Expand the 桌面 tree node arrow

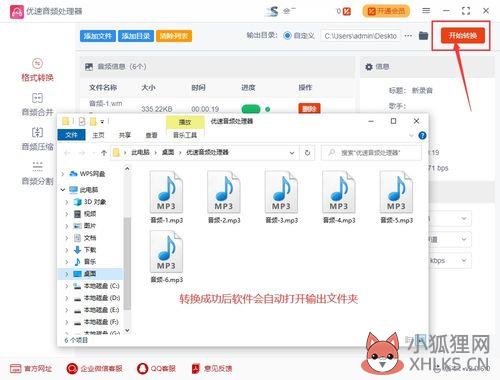pyautogui.click(x=67, y=274)
